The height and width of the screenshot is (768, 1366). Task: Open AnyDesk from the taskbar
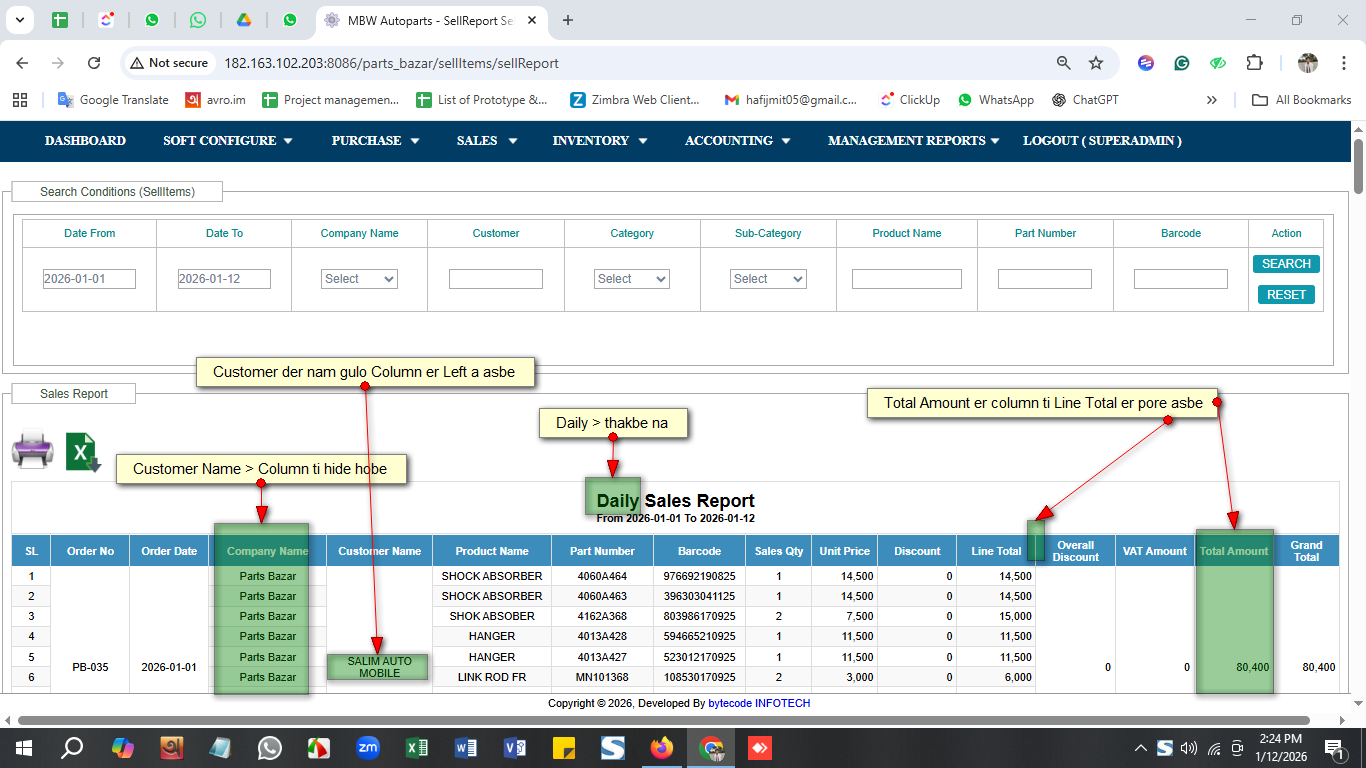pos(759,748)
